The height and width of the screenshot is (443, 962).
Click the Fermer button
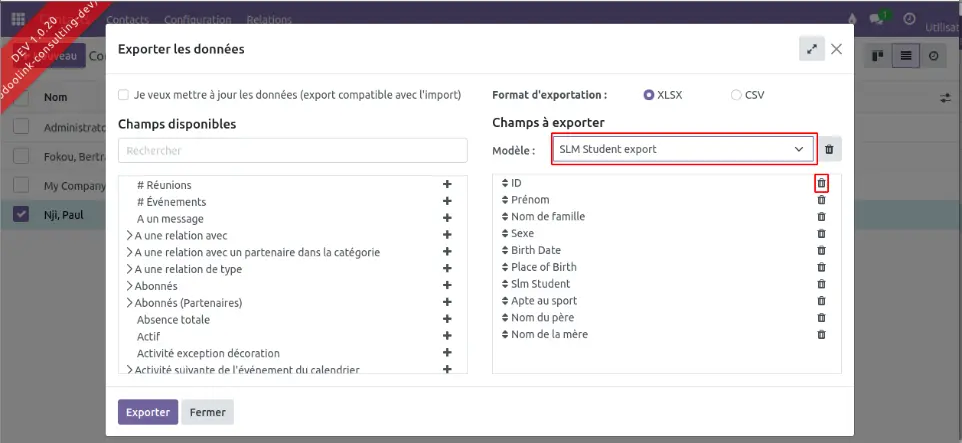pos(207,412)
